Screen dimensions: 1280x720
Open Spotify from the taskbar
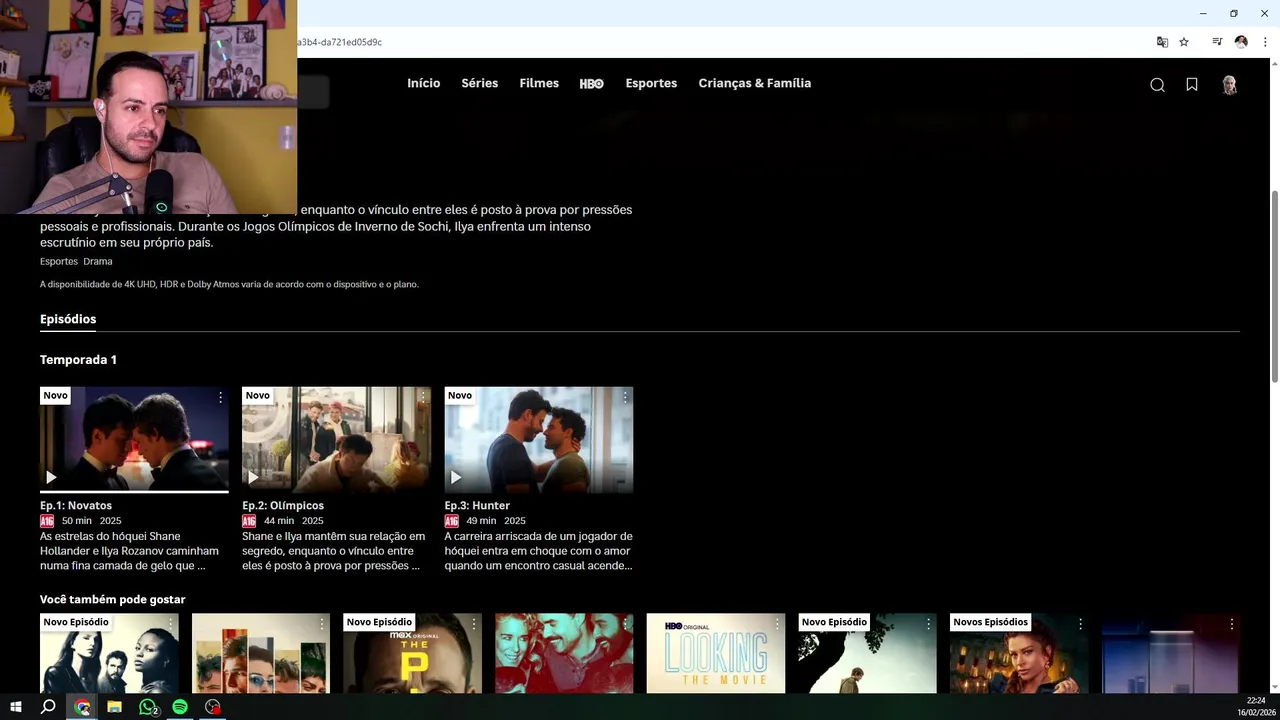pos(180,707)
